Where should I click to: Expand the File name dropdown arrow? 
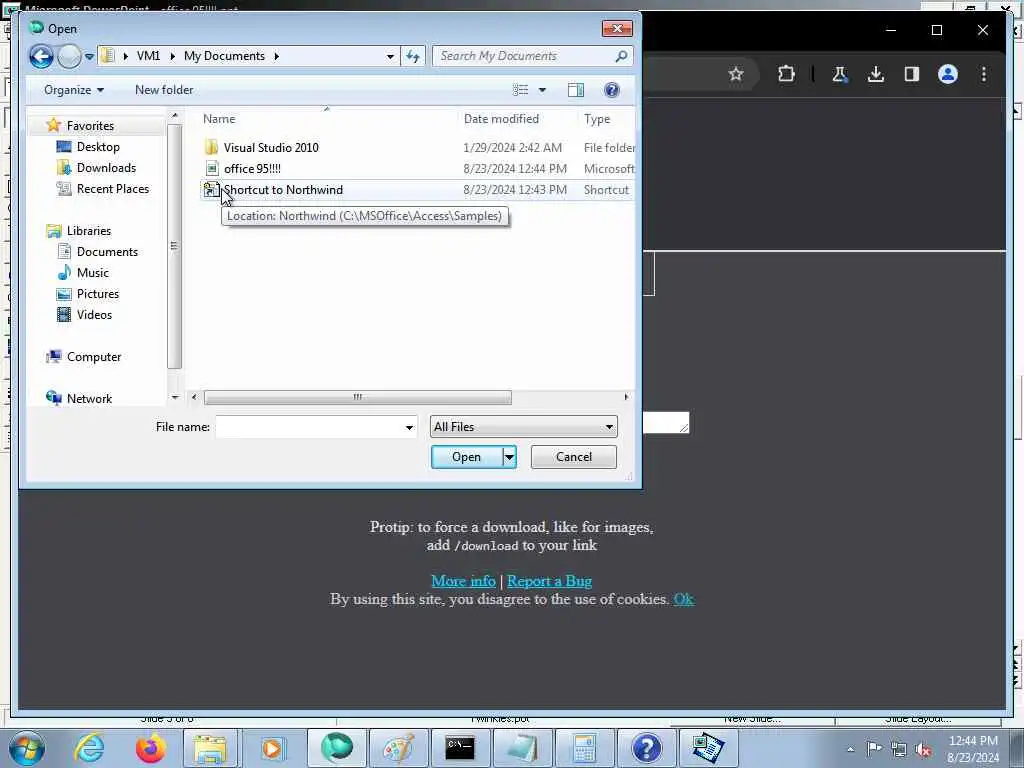pyautogui.click(x=409, y=427)
